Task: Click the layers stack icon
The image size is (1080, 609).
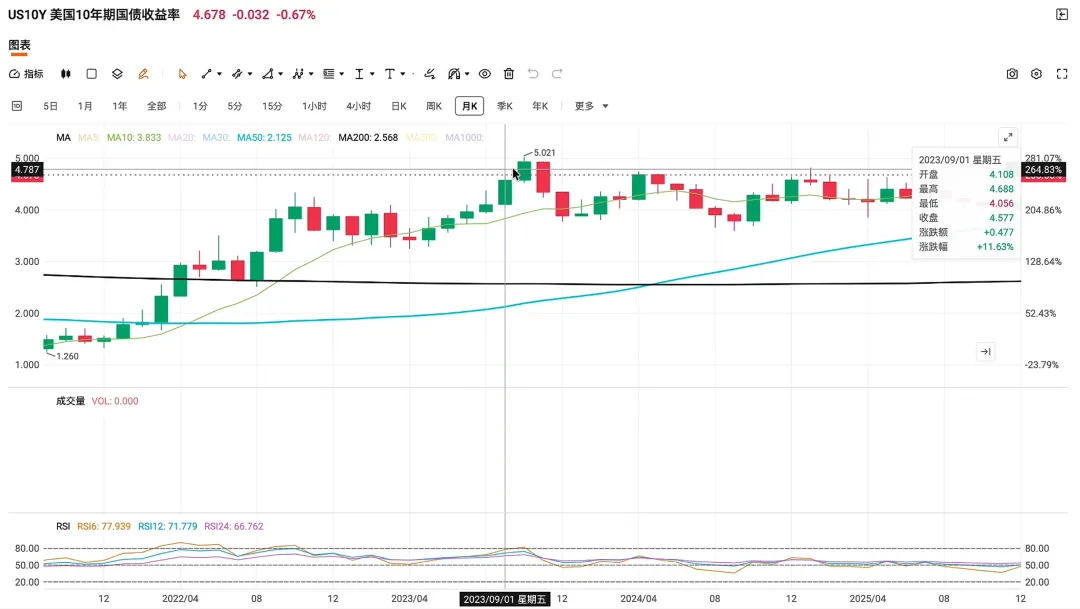Action: point(117,74)
